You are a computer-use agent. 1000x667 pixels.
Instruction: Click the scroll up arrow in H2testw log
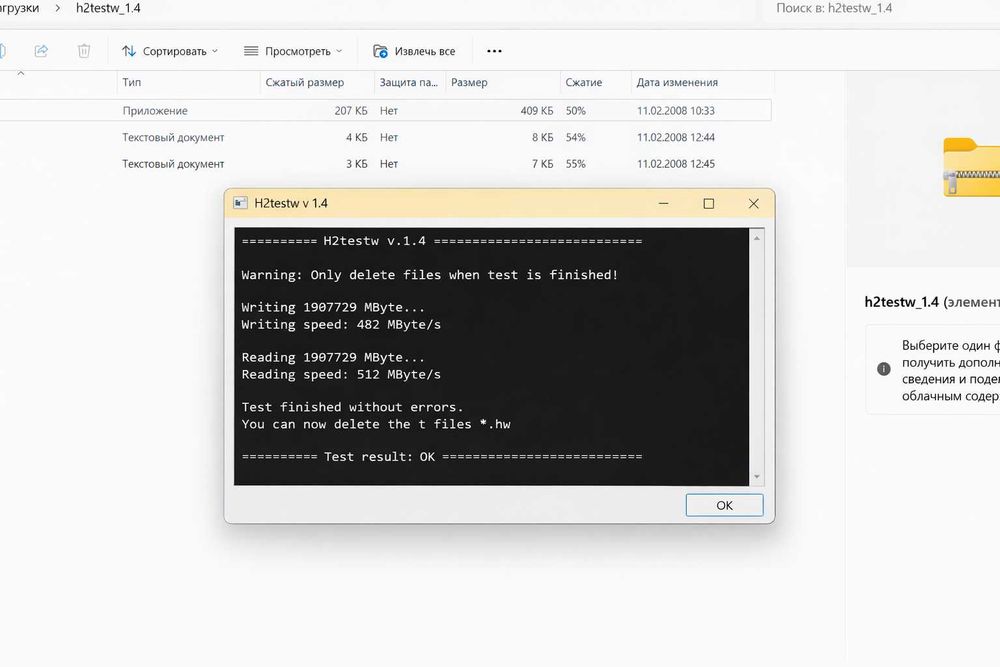pyautogui.click(x=757, y=238)
